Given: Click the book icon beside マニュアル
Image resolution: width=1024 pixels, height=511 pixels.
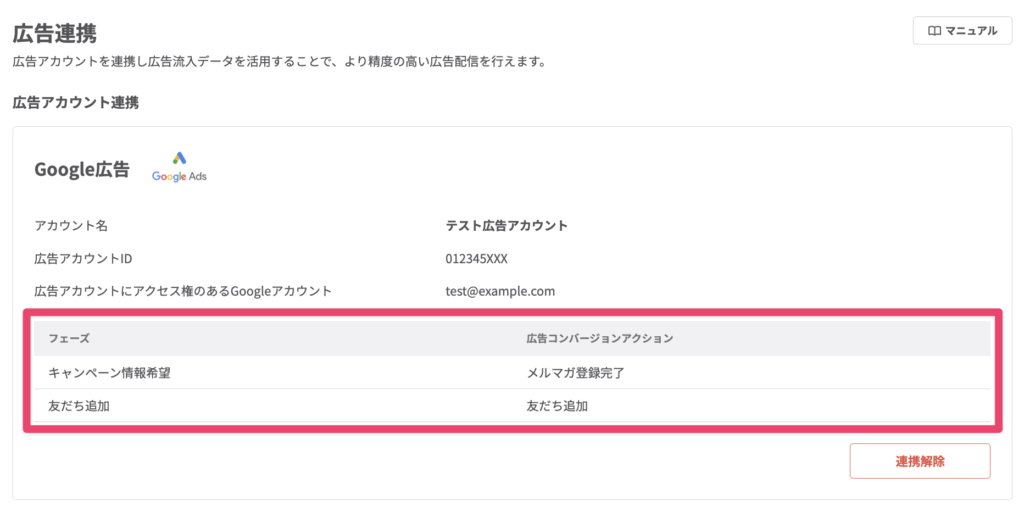Looking at the screenshot, I should click(x=934, y=31).
